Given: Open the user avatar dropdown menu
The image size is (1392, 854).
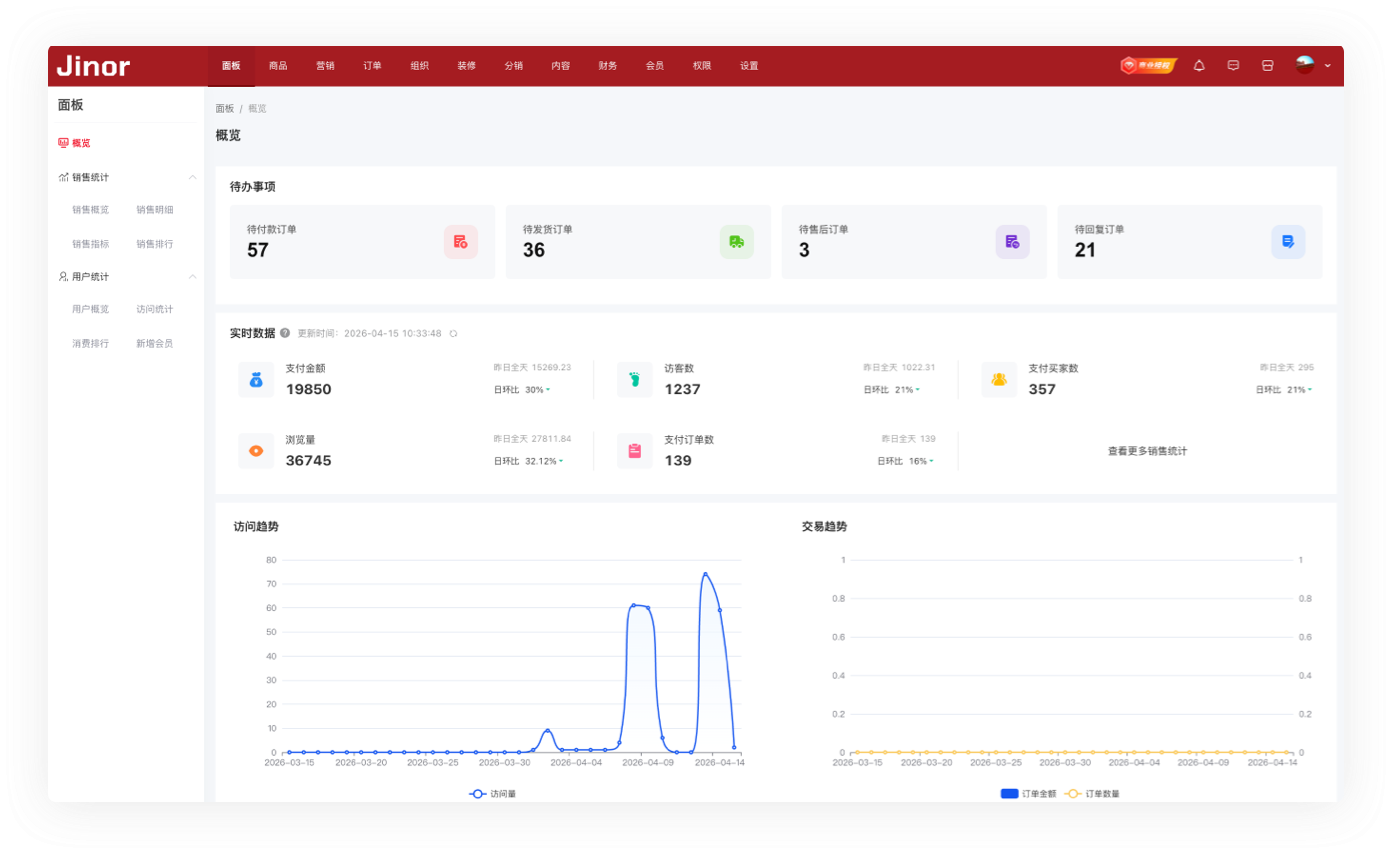Looking at the screenshot, I should tap(1312, 66).
